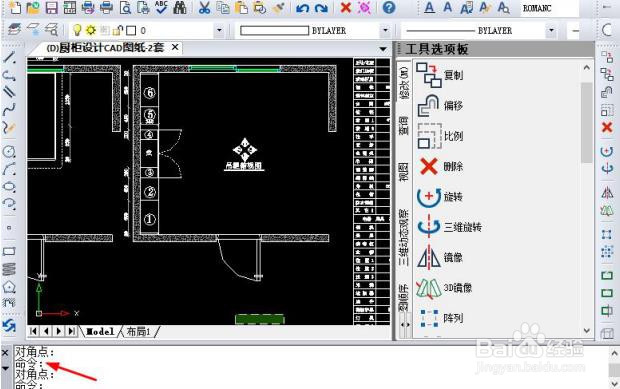Click the rotate icon in right toolbar

coord(607,151)
